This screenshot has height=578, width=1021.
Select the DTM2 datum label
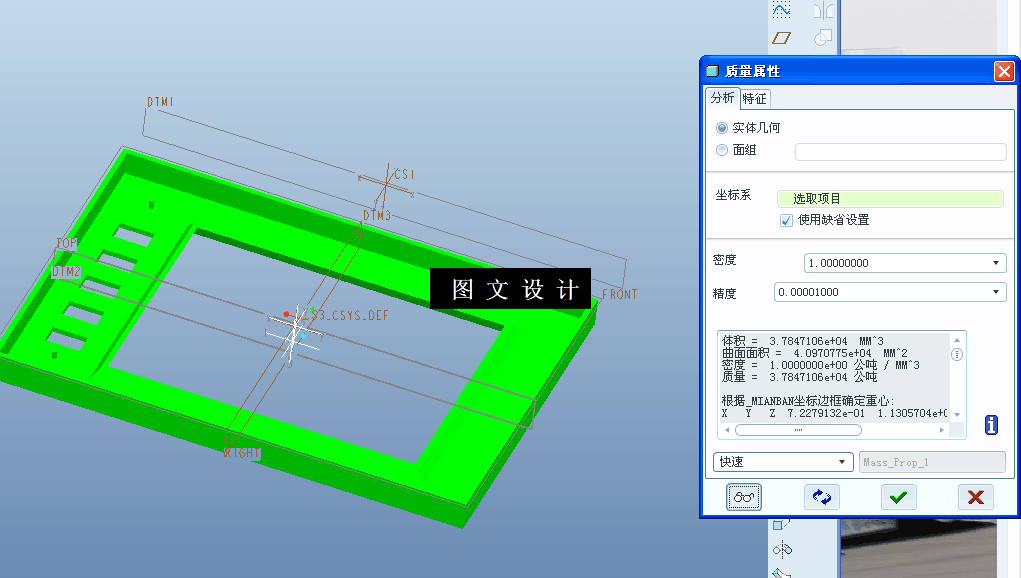66,271
